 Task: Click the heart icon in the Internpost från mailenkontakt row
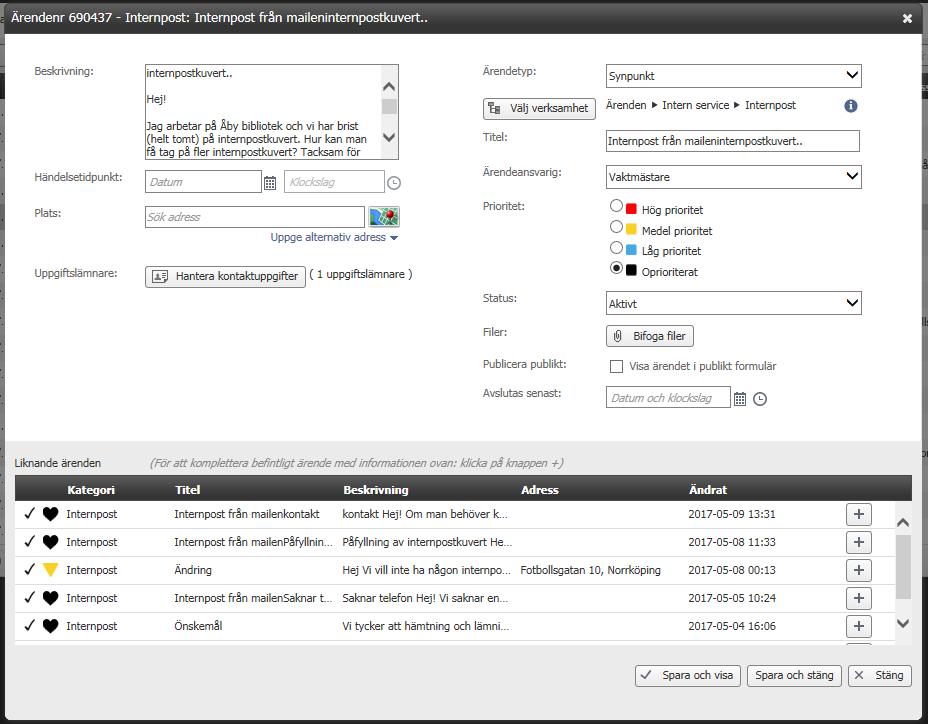point(51,514)
